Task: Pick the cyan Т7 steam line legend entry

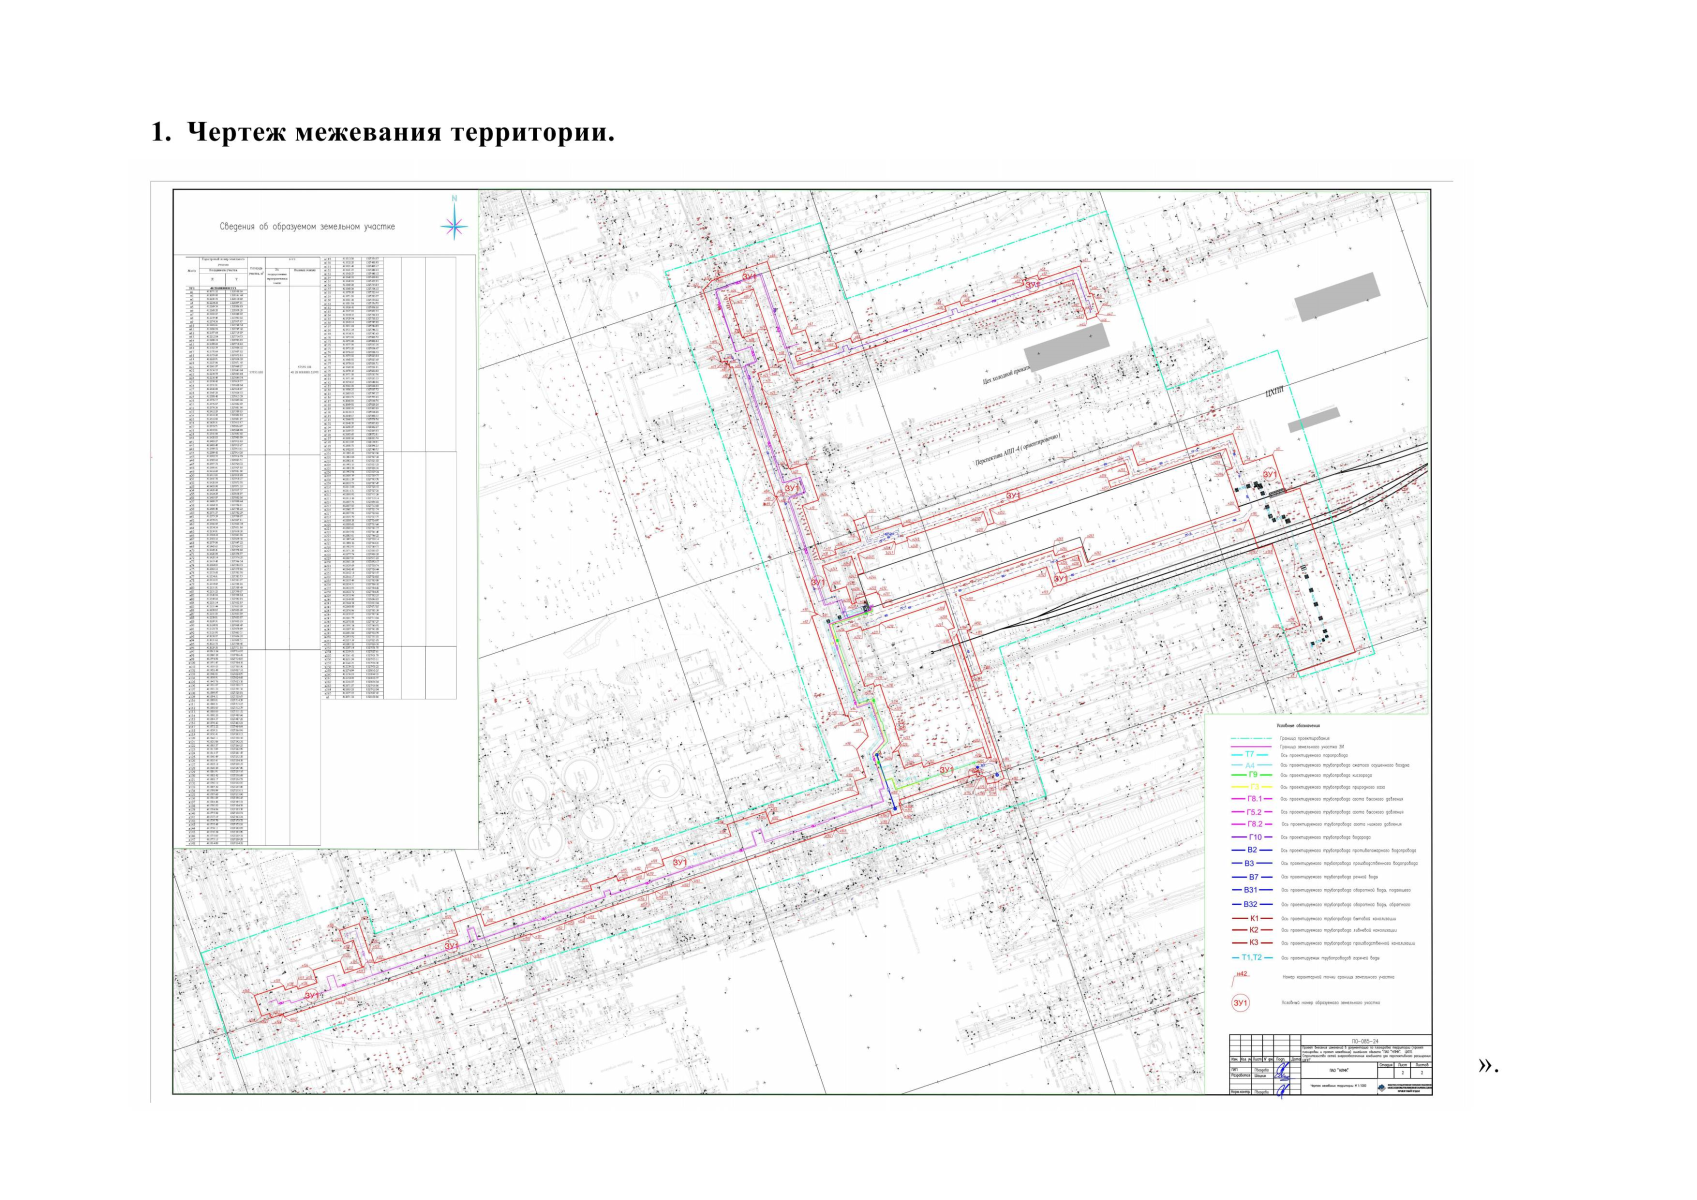Action: point(1250,755)
